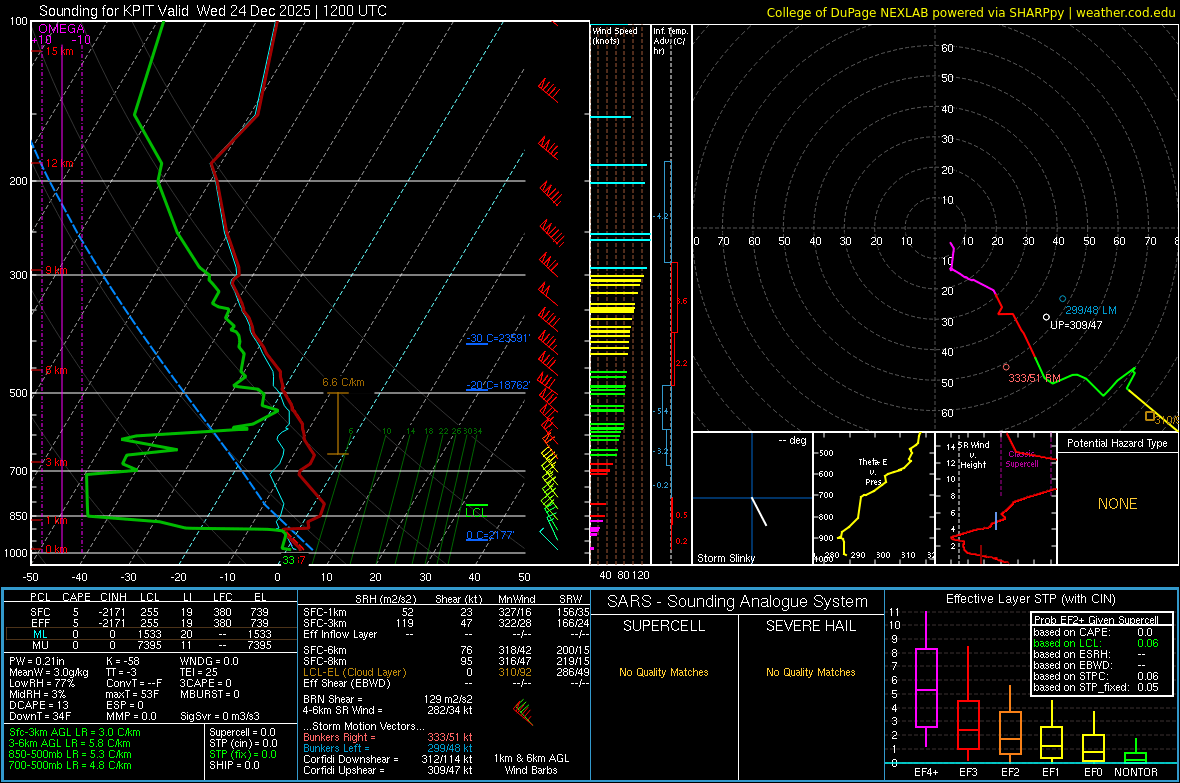Click the blue Bunkers Left circle on hodograph
Image resolution: width=1180 pixels, height=783 pixels.
pos(1063,299)
